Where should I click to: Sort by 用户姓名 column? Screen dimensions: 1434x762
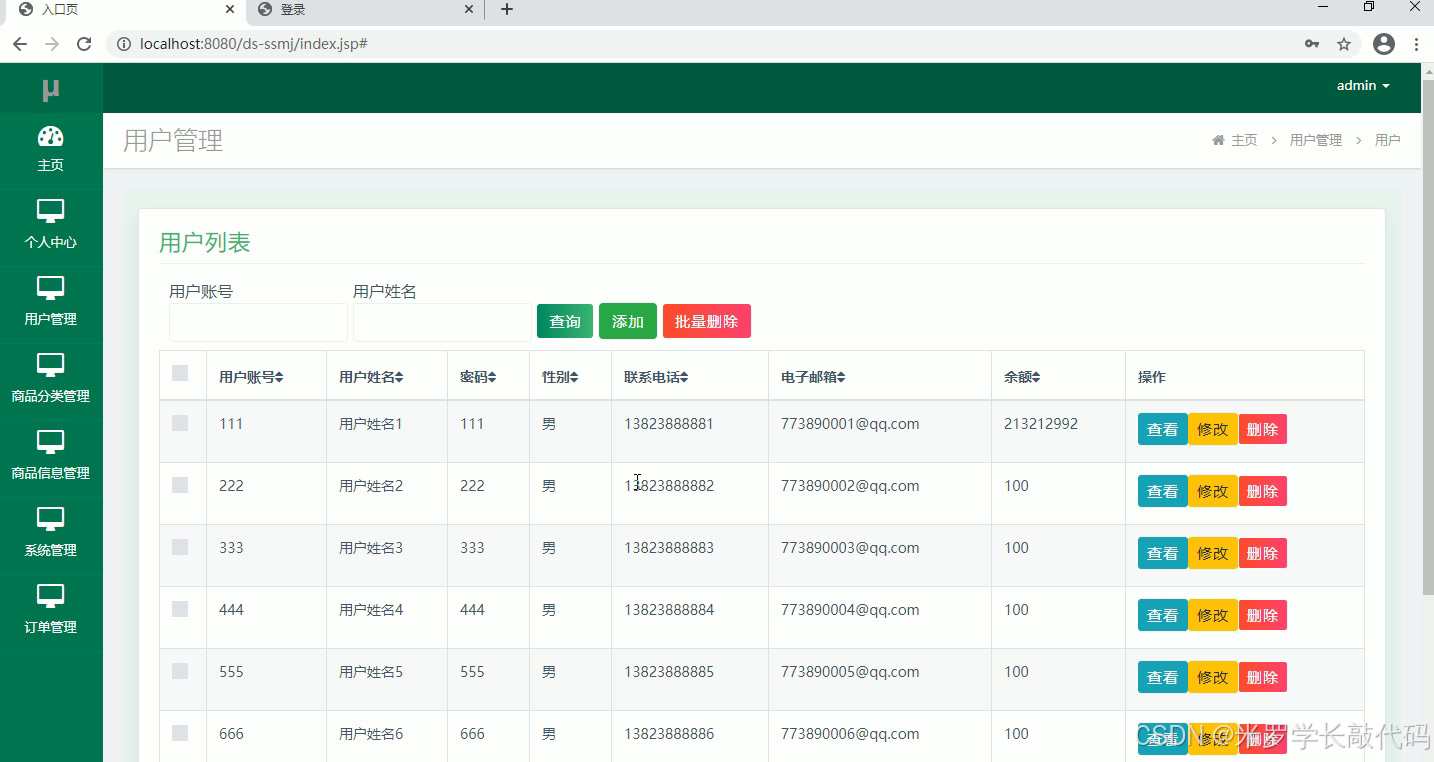point(371,377)
